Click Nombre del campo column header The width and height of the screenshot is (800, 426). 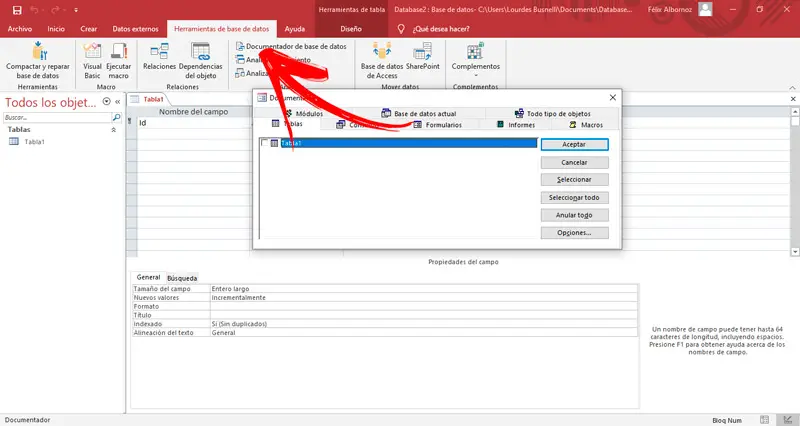coord(194,112)
